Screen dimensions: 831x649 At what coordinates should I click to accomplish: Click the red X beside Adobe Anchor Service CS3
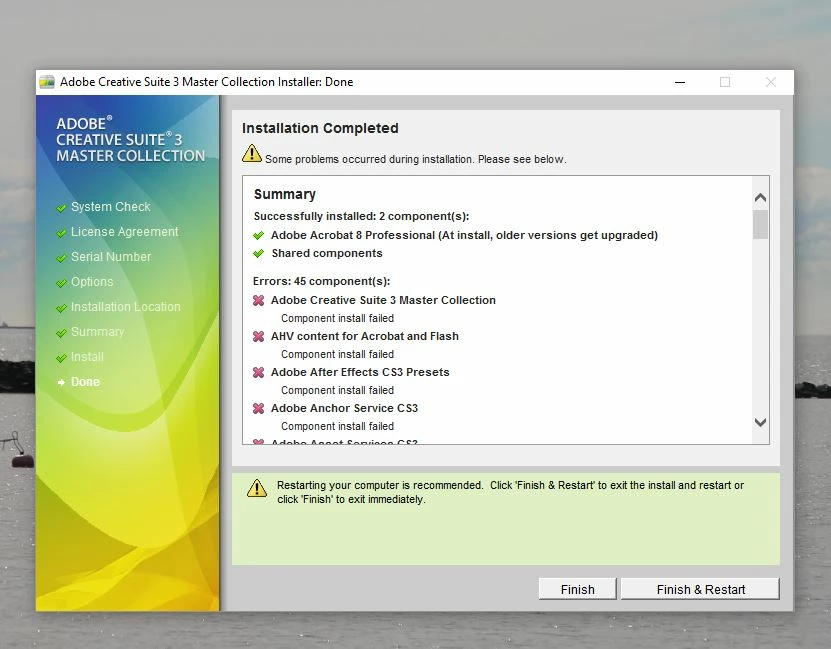[x=259, y=408]
